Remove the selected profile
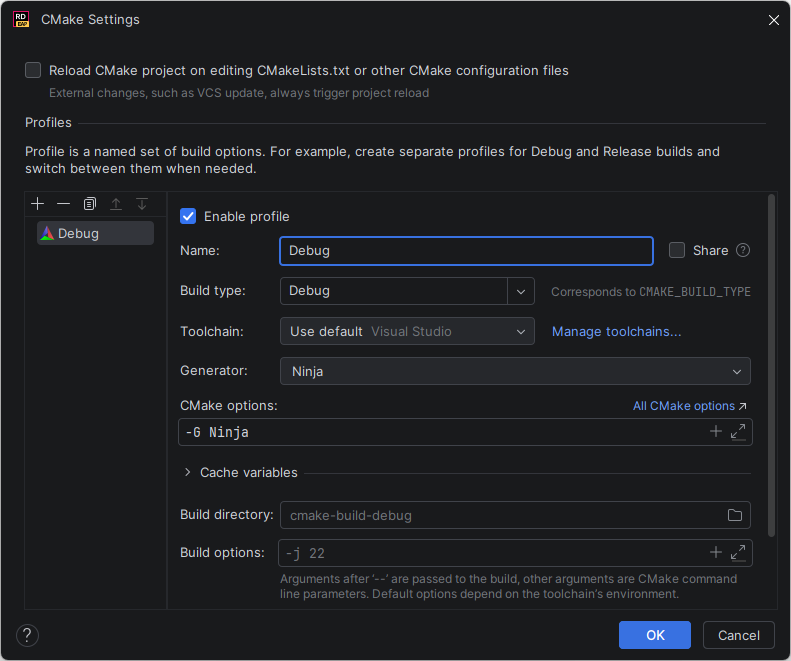The height and width of the screenshot is (661, 791). pyautogui.click(x=64, y=204)
